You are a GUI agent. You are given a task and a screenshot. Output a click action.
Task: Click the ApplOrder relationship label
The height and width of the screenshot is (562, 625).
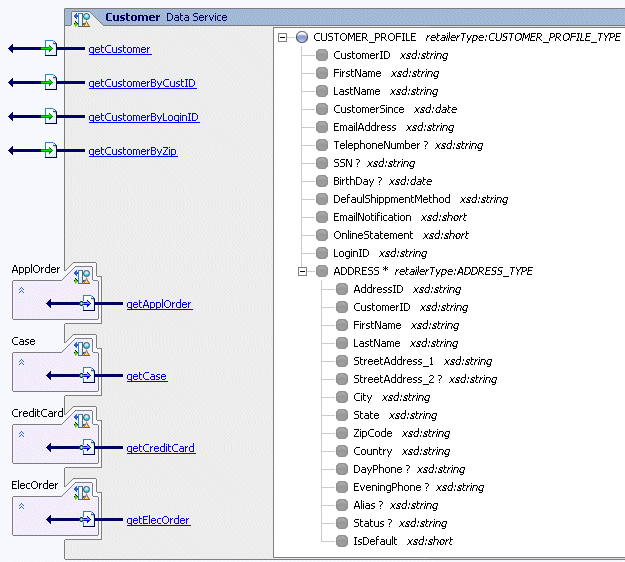point(36,269)
